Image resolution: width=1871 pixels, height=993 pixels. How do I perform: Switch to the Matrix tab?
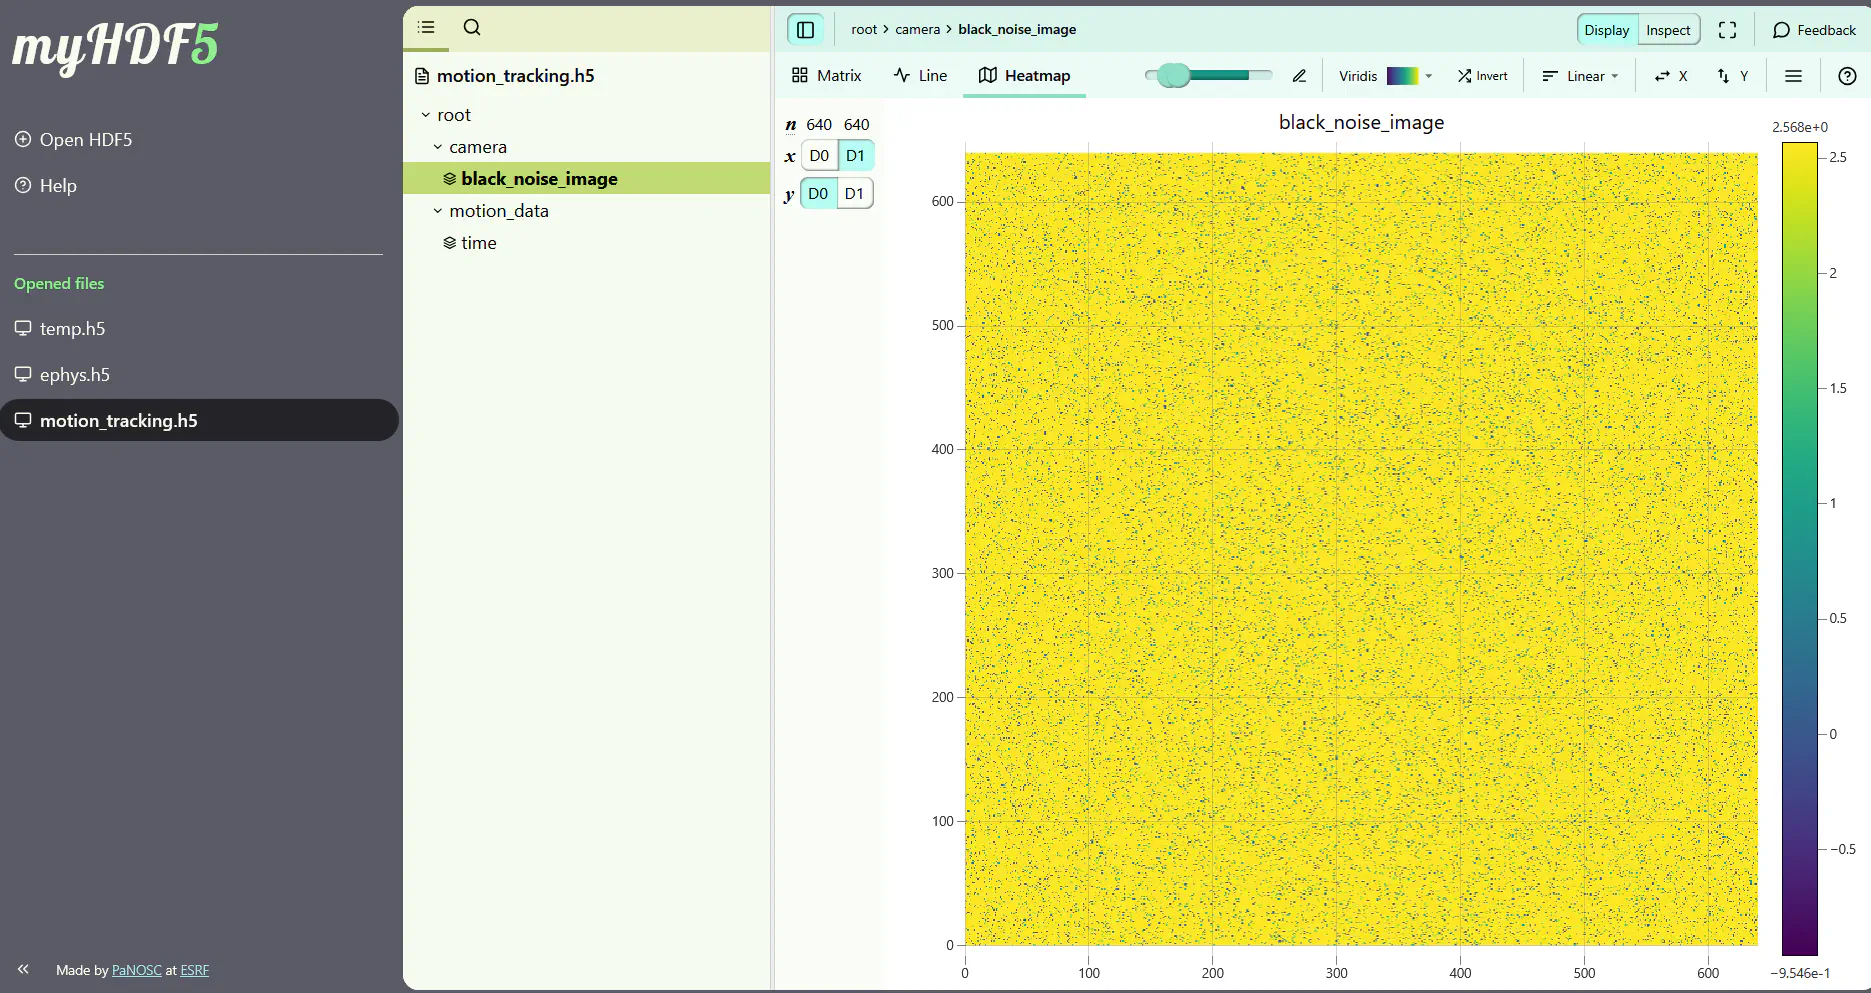[826, 76]
